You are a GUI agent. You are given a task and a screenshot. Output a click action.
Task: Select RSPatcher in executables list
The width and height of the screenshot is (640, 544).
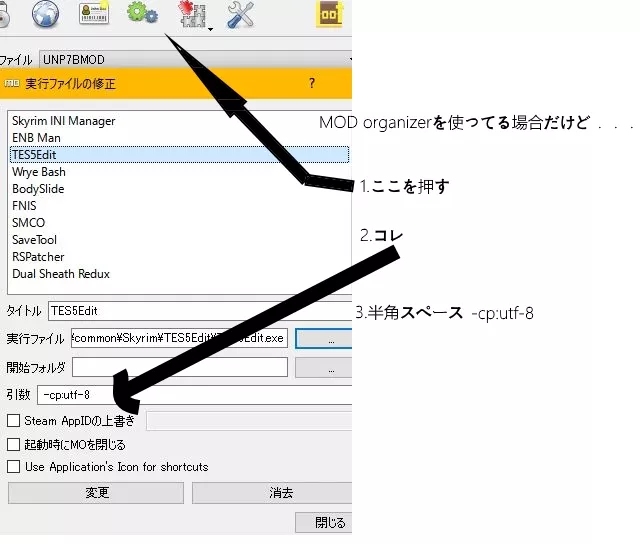tap(179, 257)
